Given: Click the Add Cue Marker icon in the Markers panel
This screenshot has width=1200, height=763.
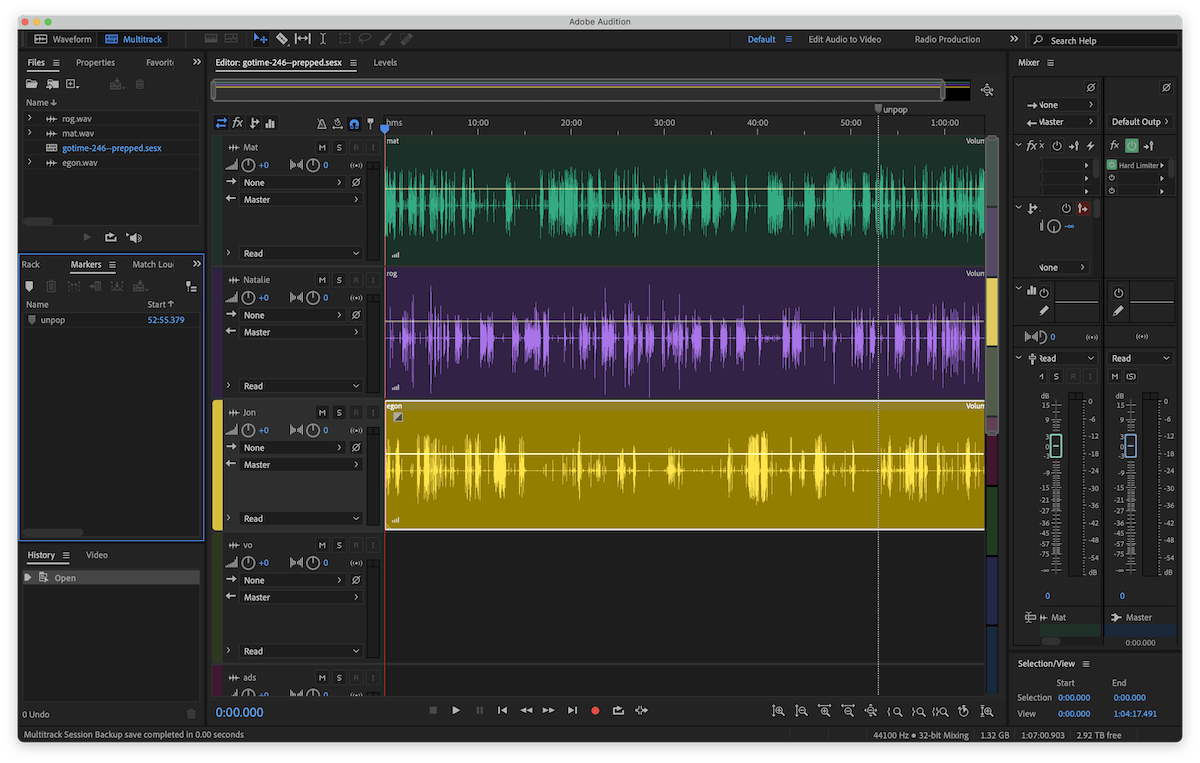Looking at the screenshot, I should (x=29, y=286).
